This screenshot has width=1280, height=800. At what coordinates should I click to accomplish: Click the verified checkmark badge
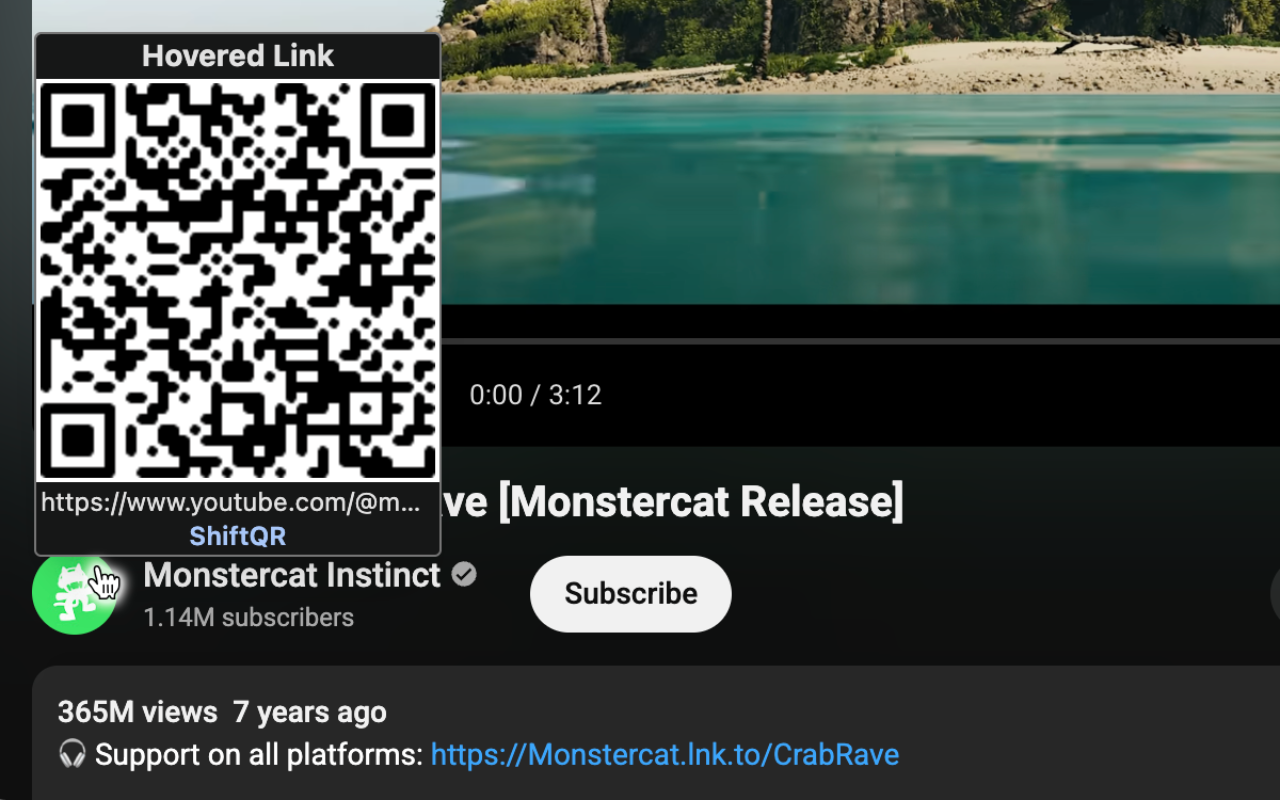[463, 575]
